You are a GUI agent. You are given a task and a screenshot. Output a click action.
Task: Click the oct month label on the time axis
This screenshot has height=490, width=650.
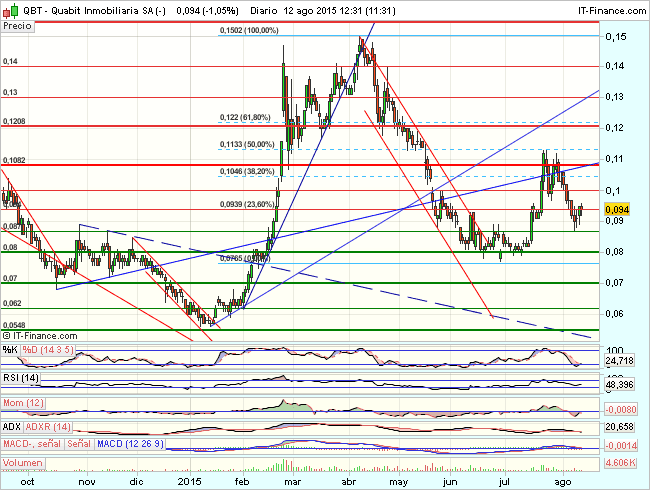click(x=28, y=482)
